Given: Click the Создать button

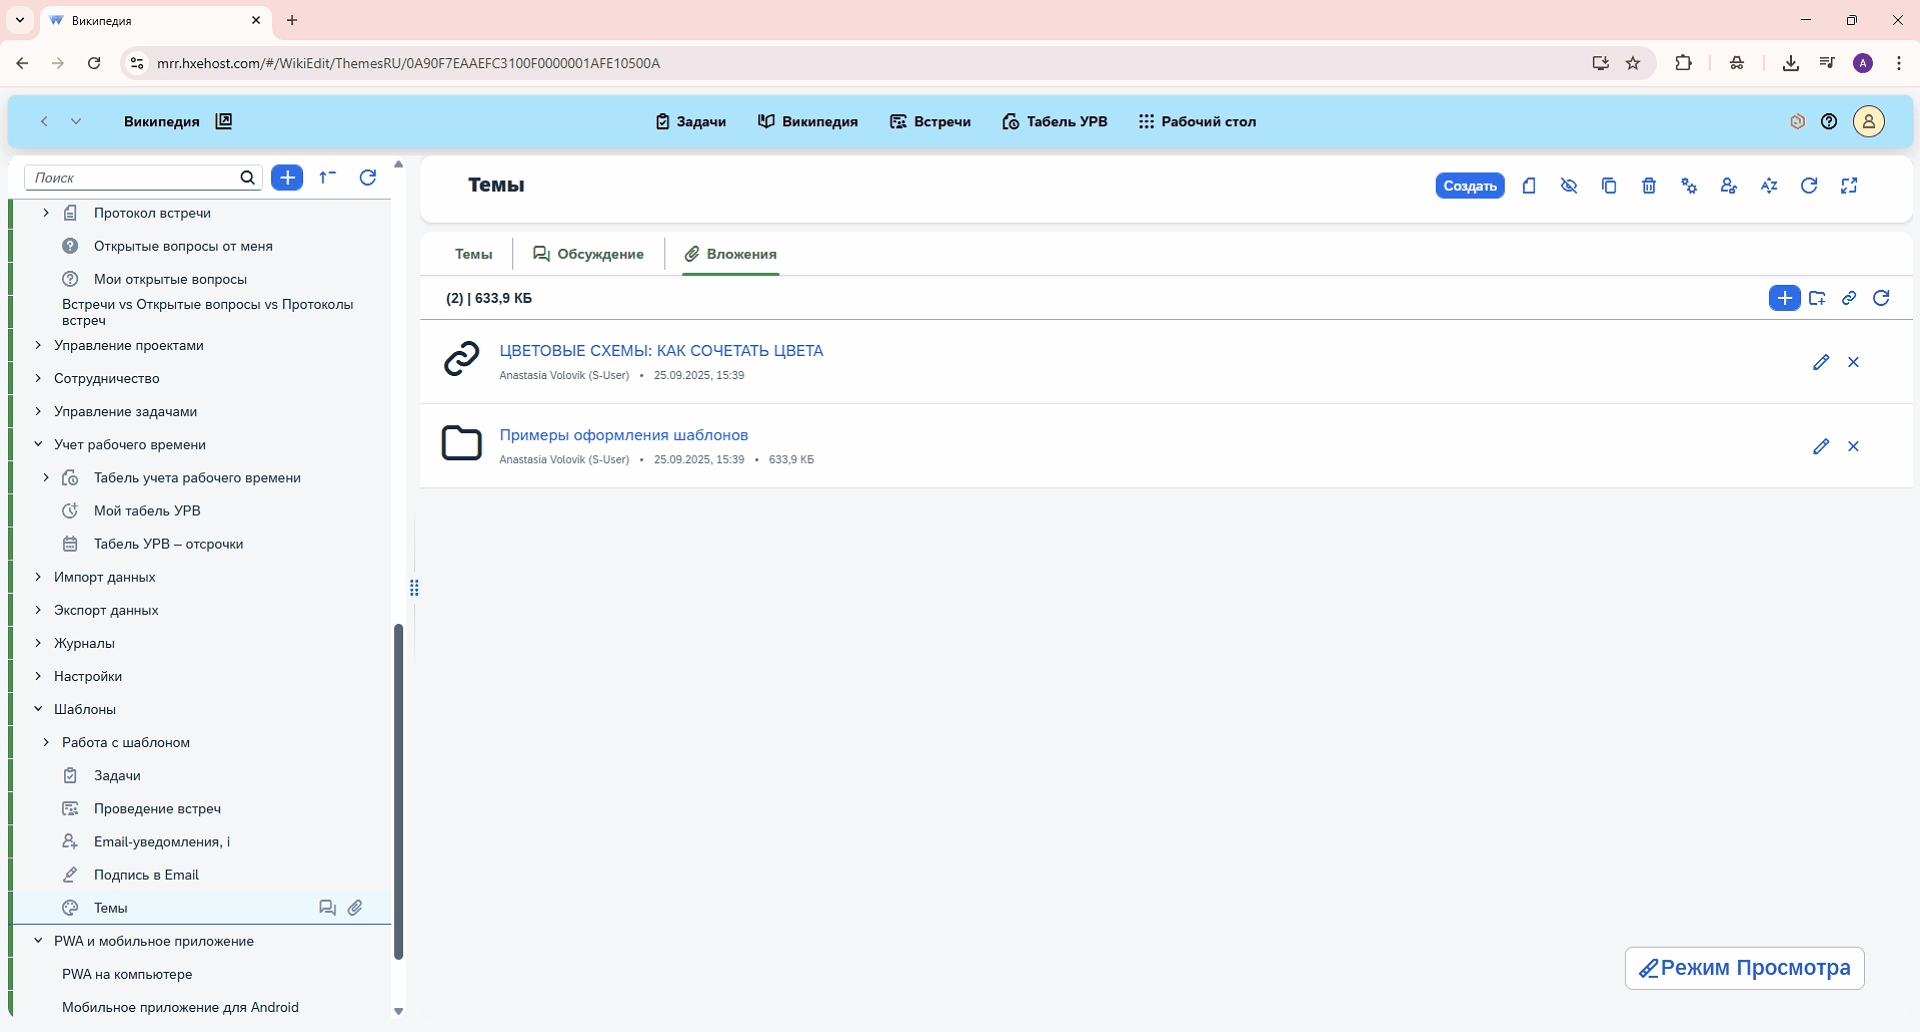Looking at the screenshot, I should point(1469,186).
